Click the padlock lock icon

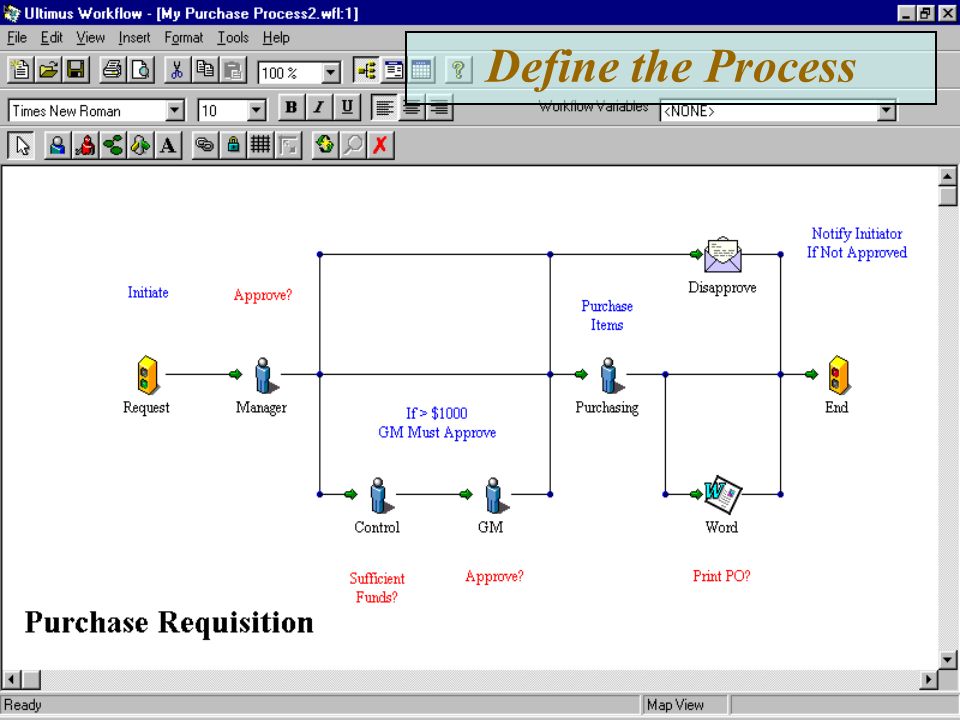point(233,146)
